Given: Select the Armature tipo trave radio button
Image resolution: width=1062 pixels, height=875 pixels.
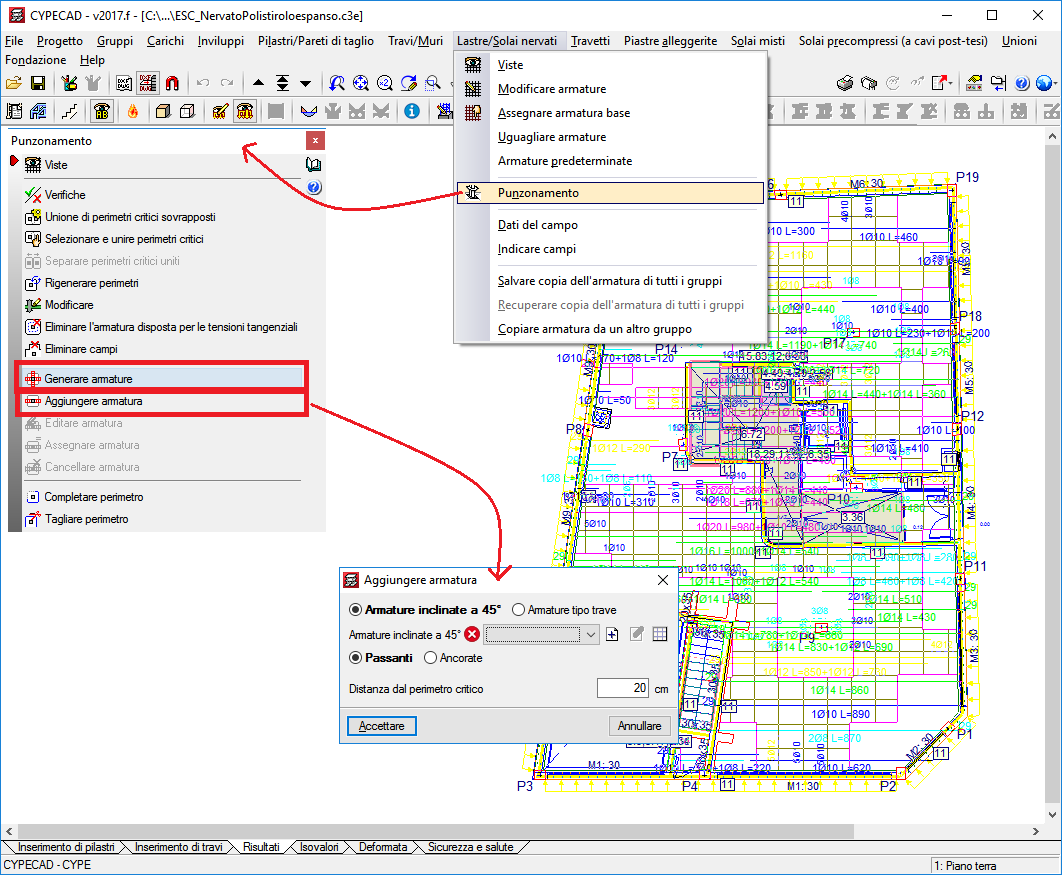Looking at the screenshot, I should point(518,610).
